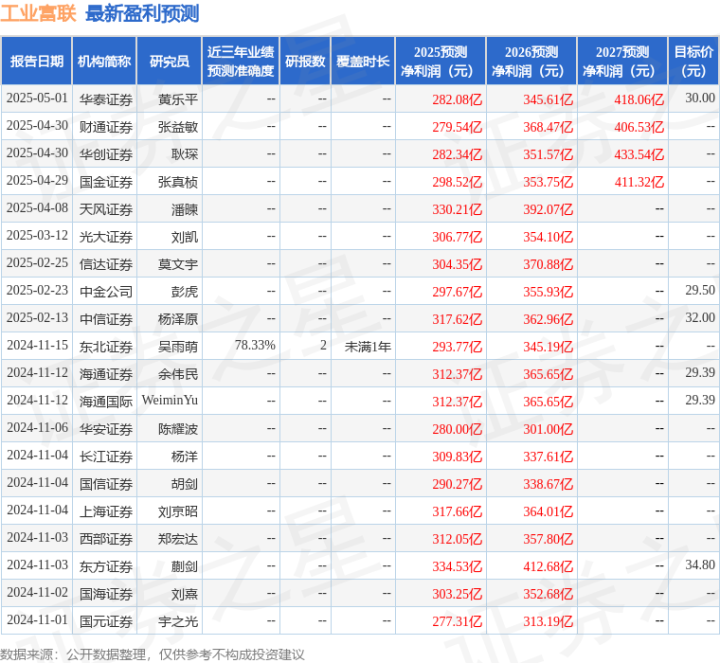The image size is (720, 663).
Task: Click the 研究员 column header
Action: [x=169, y=62]
